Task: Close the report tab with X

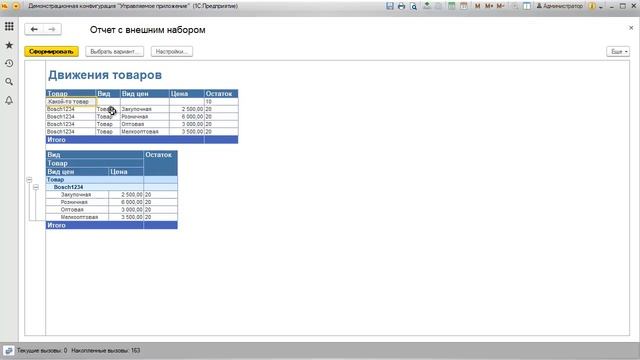Action: click(x=631, y=28)
